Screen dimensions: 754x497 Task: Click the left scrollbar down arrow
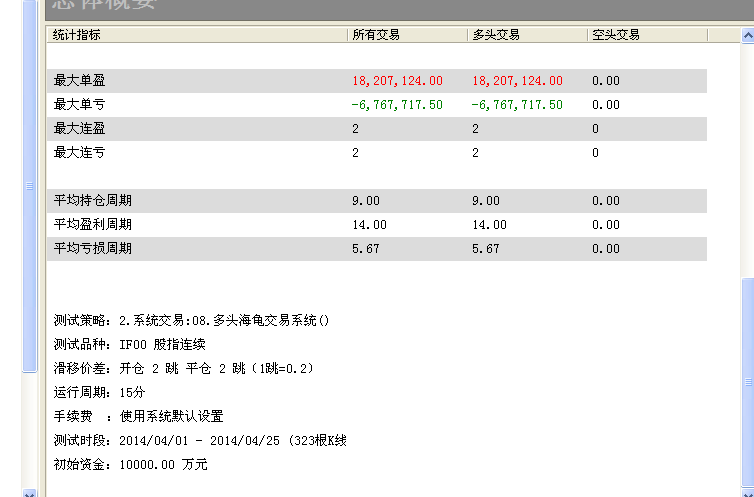click(30, 491)
